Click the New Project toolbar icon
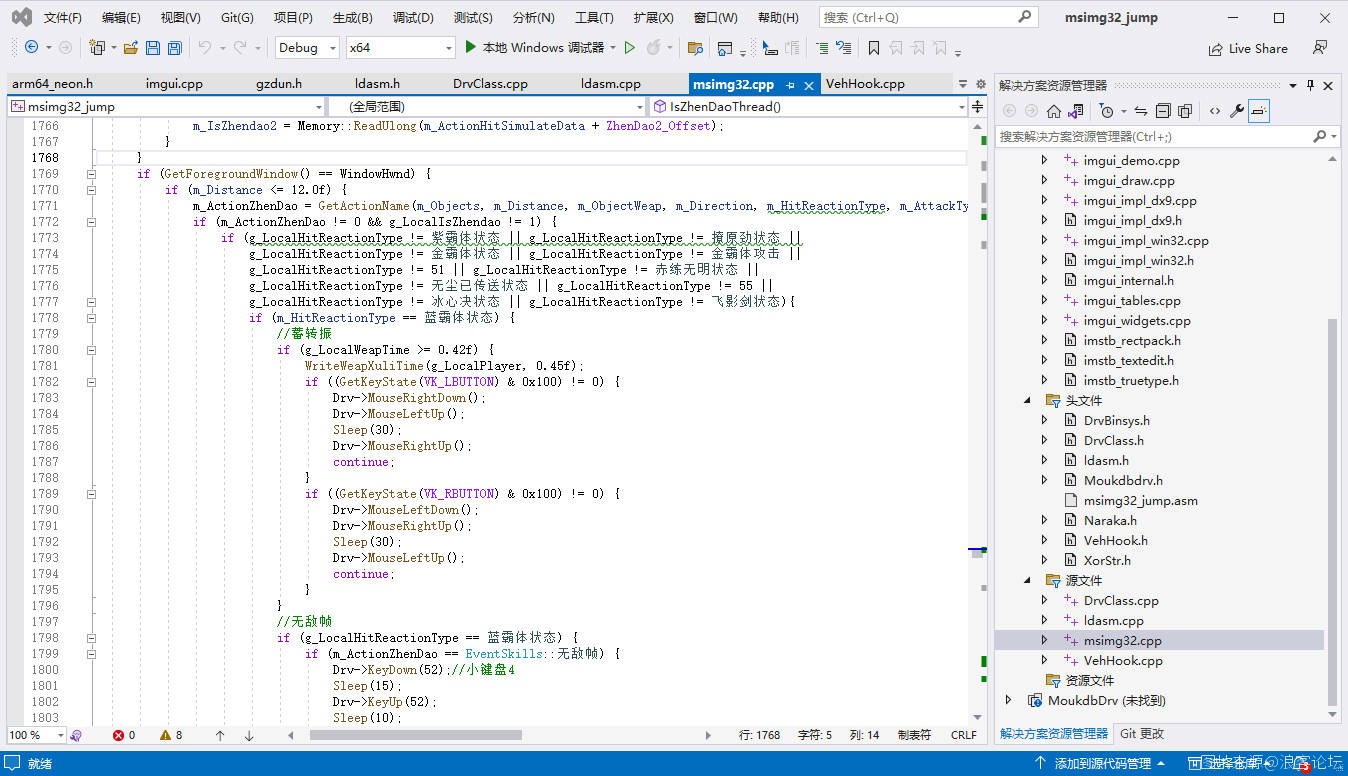This screenshot has width=1348, height=776. click(x=97, y=47)
